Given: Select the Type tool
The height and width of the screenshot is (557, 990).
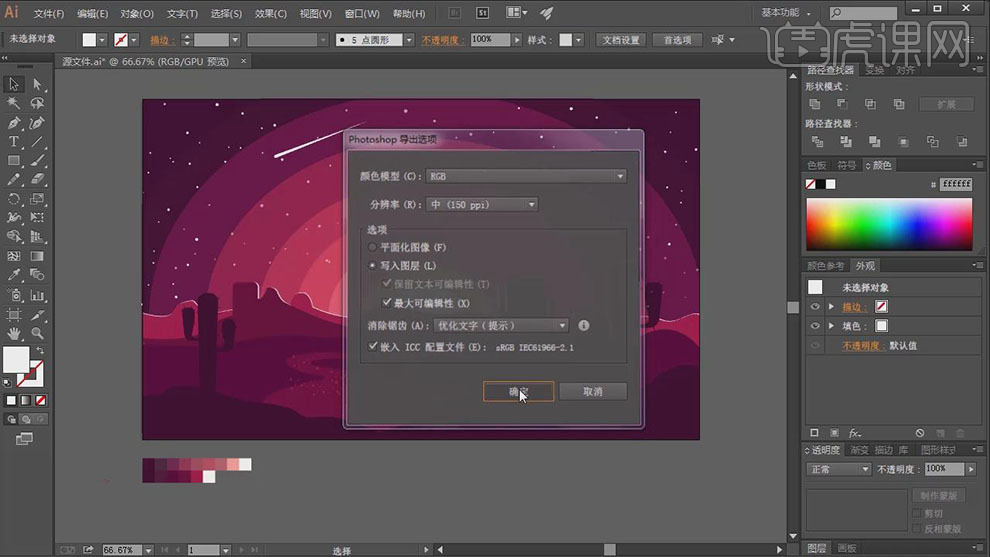Looking at the screenshot, I should pyautogui.click(x=13, y=142).
